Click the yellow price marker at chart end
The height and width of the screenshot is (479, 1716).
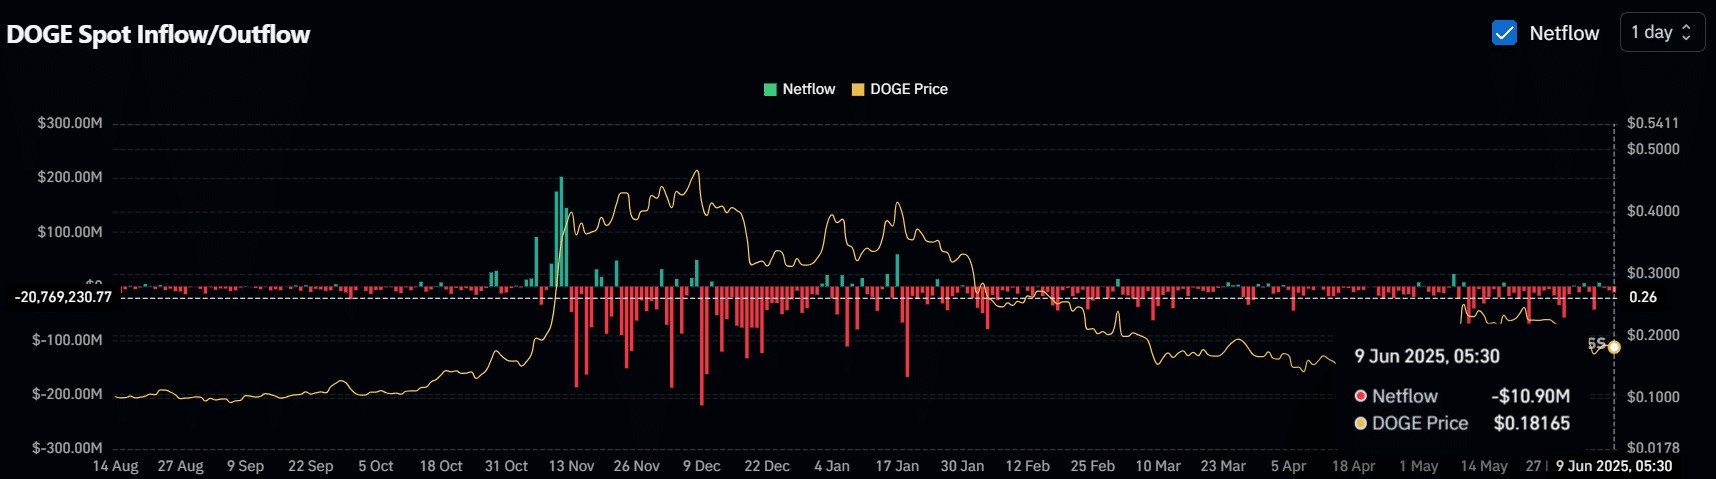(x=1614, y=347)
